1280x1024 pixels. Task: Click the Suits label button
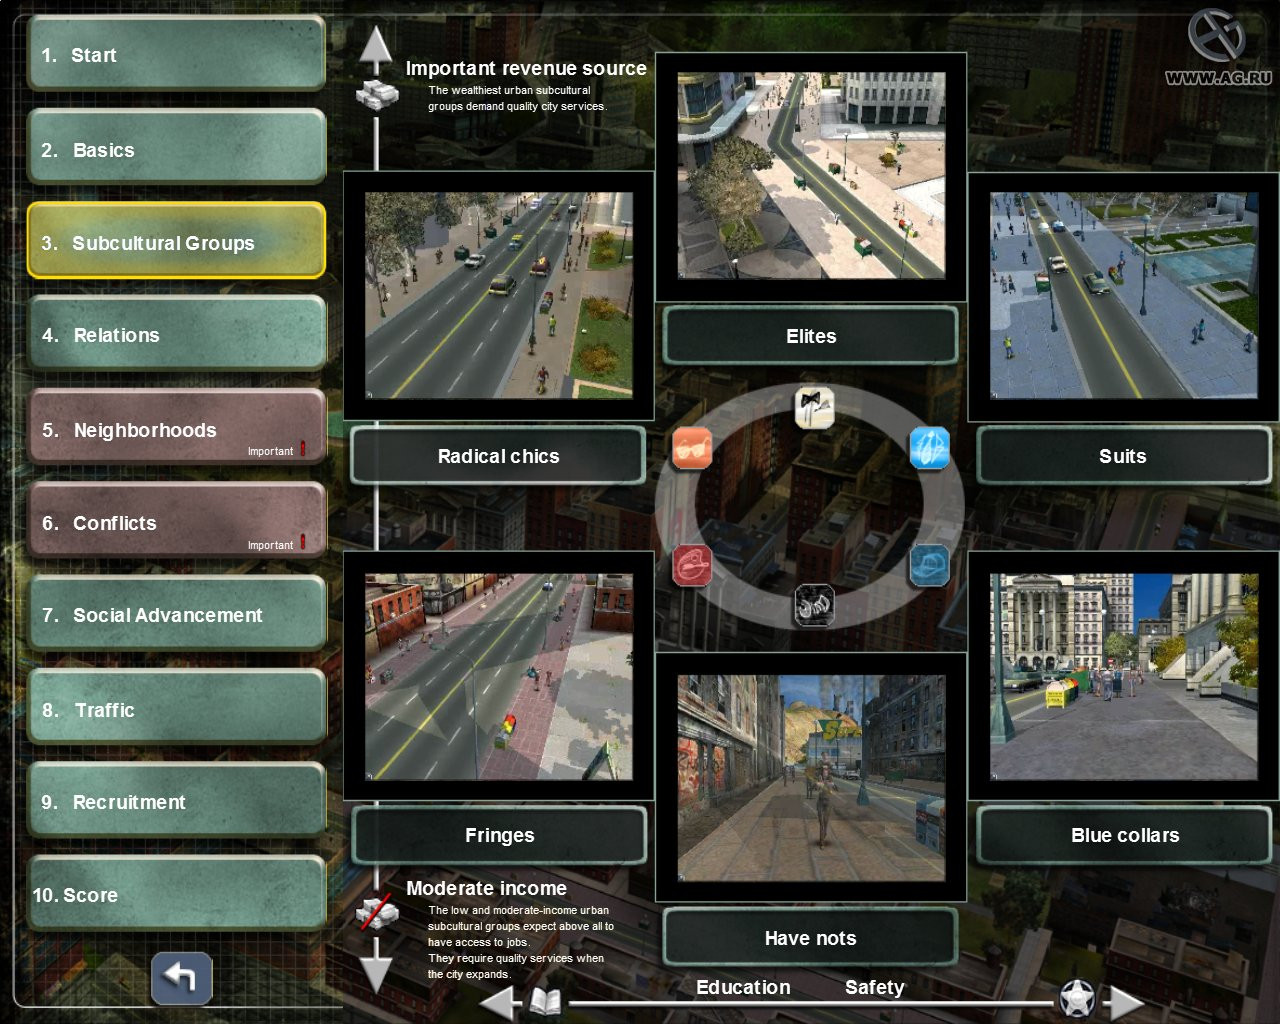coord(1123,456)
